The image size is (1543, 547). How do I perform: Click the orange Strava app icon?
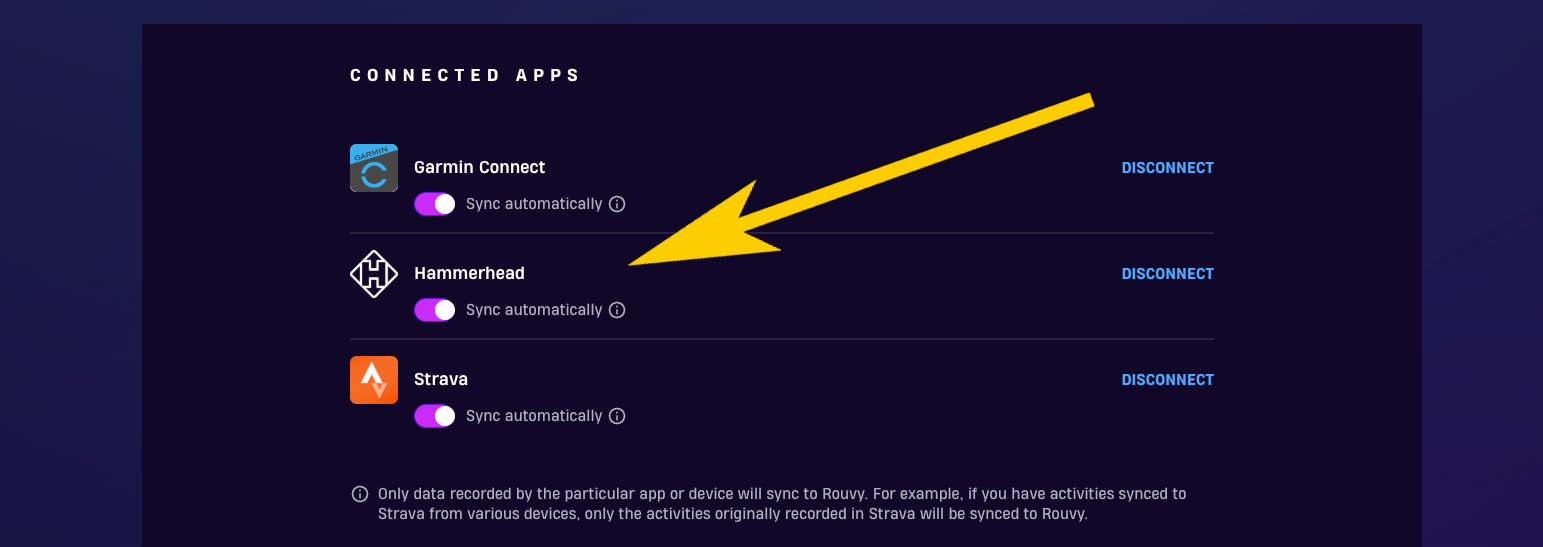[374, 380]
